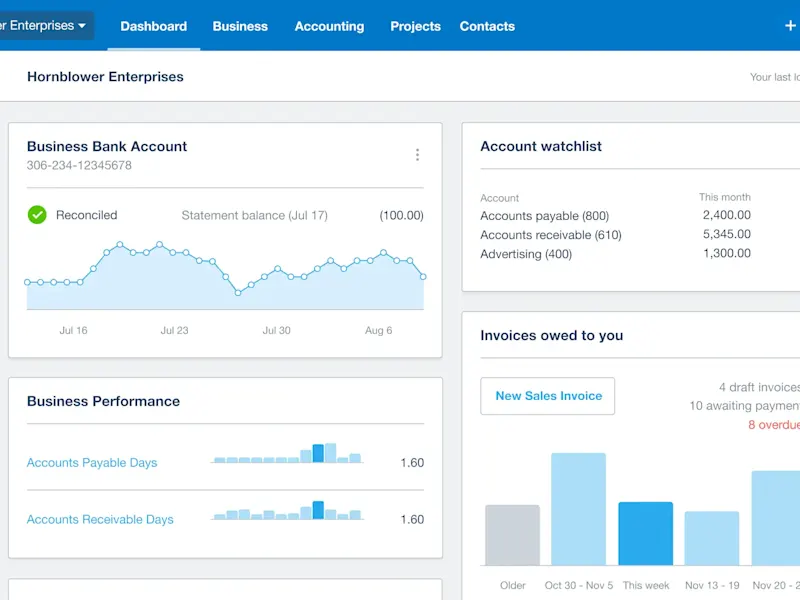The width and height of the screenshot is (800, 600).
Task: Click the 8 overdue invoices link
Action: 774,425
